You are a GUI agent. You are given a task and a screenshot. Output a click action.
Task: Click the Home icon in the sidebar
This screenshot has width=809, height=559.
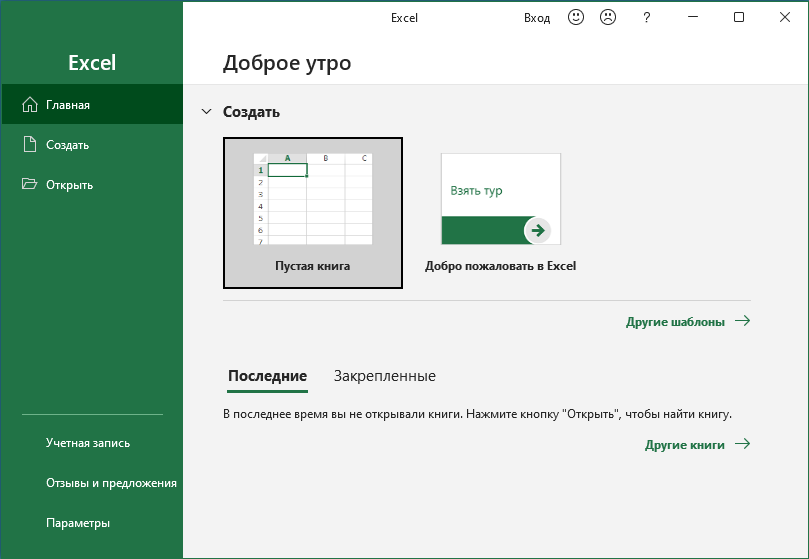pyautogui.click(x=29, y=105)
